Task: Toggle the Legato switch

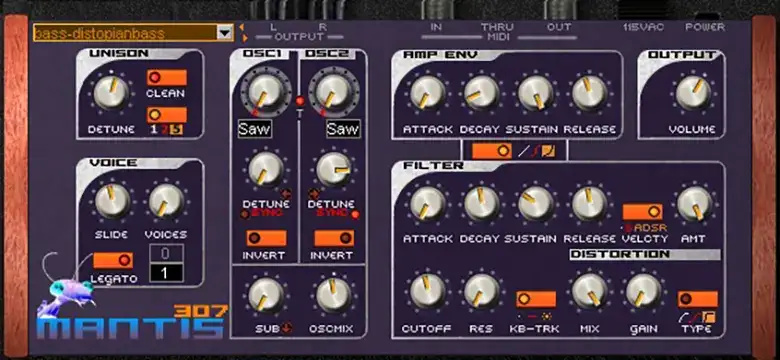Action: click(x=113, y=260)
